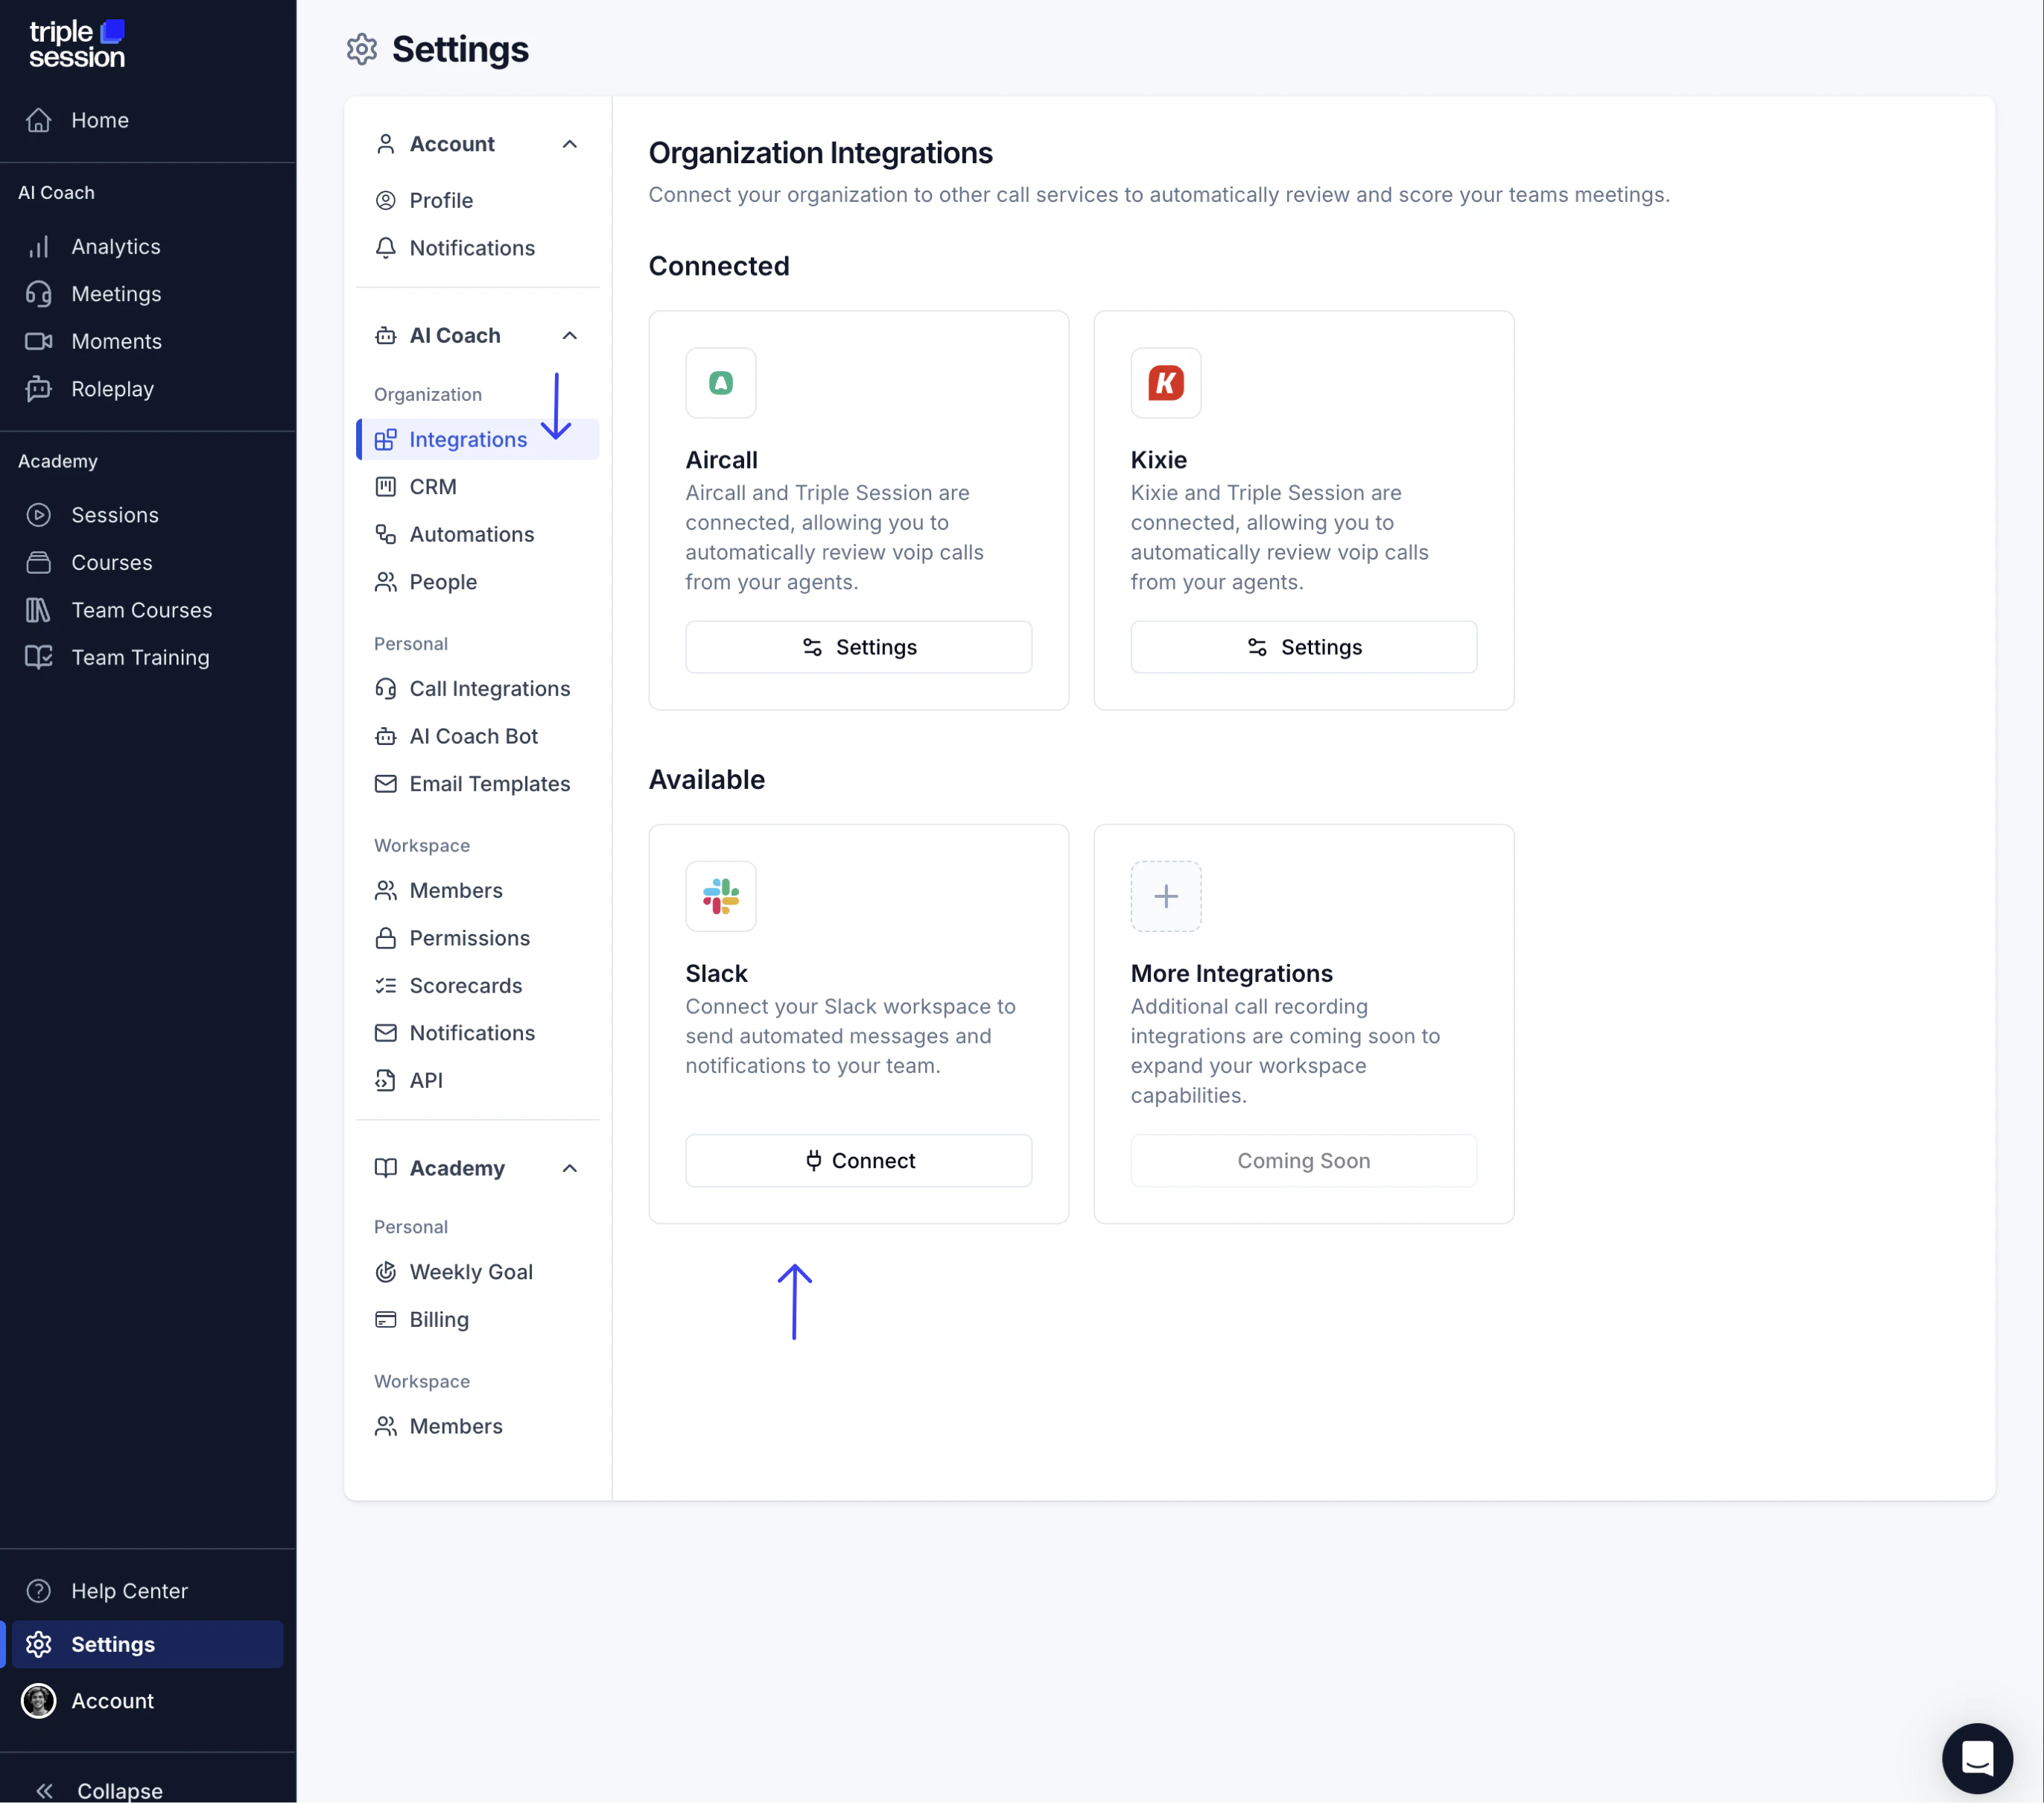Image resolution: width=2044 pixels, height=1803 pixels.
Task: Open Email Templates settings
Action: (x=478, y=785)
